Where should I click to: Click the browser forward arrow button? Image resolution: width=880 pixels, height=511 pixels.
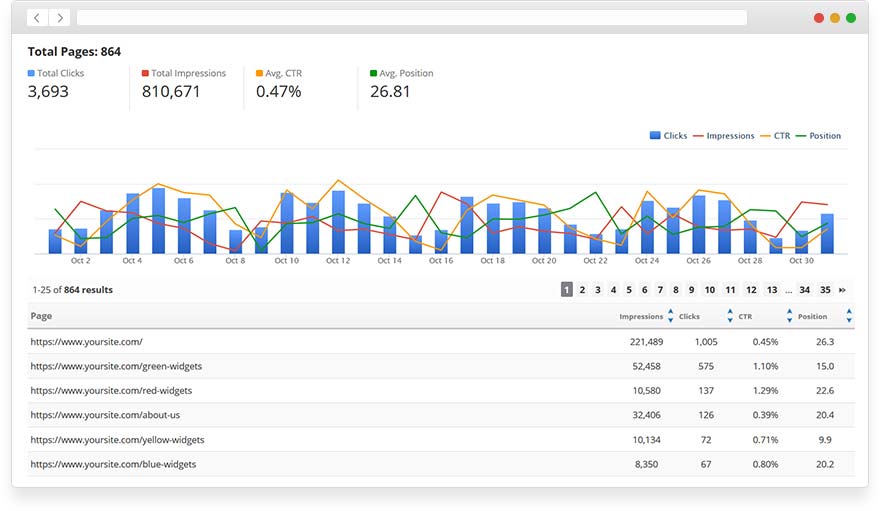coord(59,18)
